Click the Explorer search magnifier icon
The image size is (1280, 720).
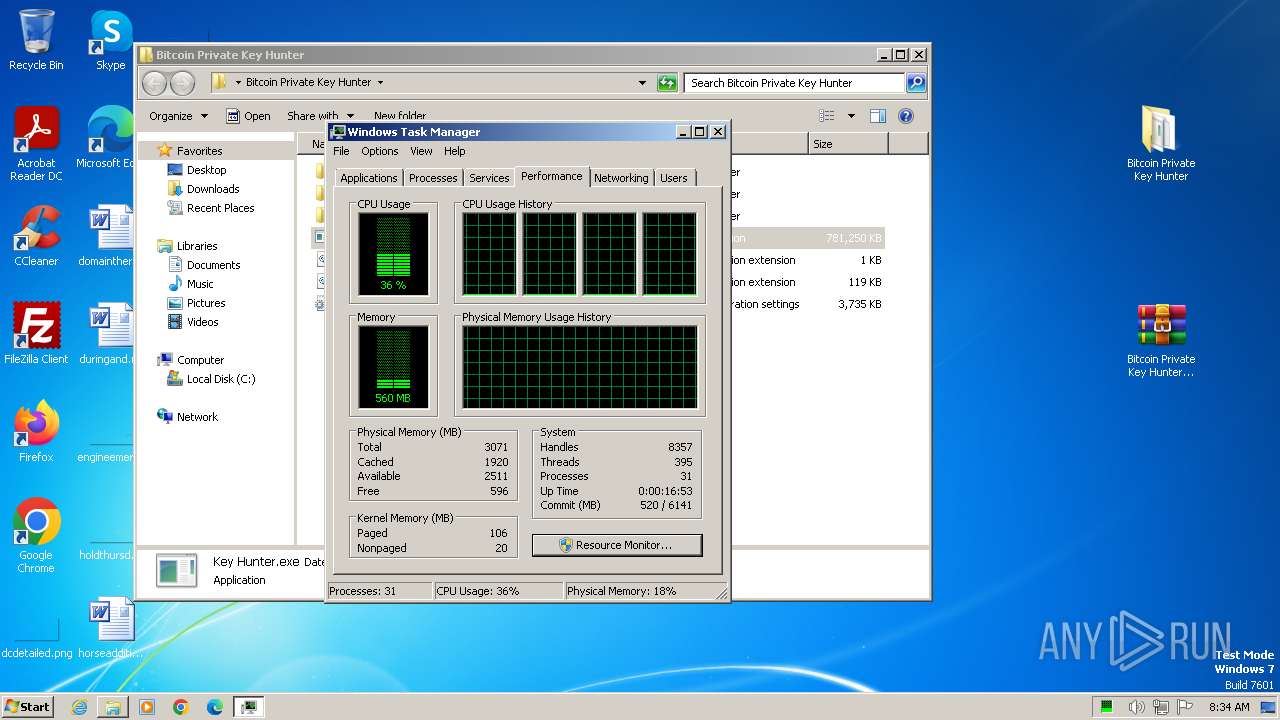pos(916,83)
